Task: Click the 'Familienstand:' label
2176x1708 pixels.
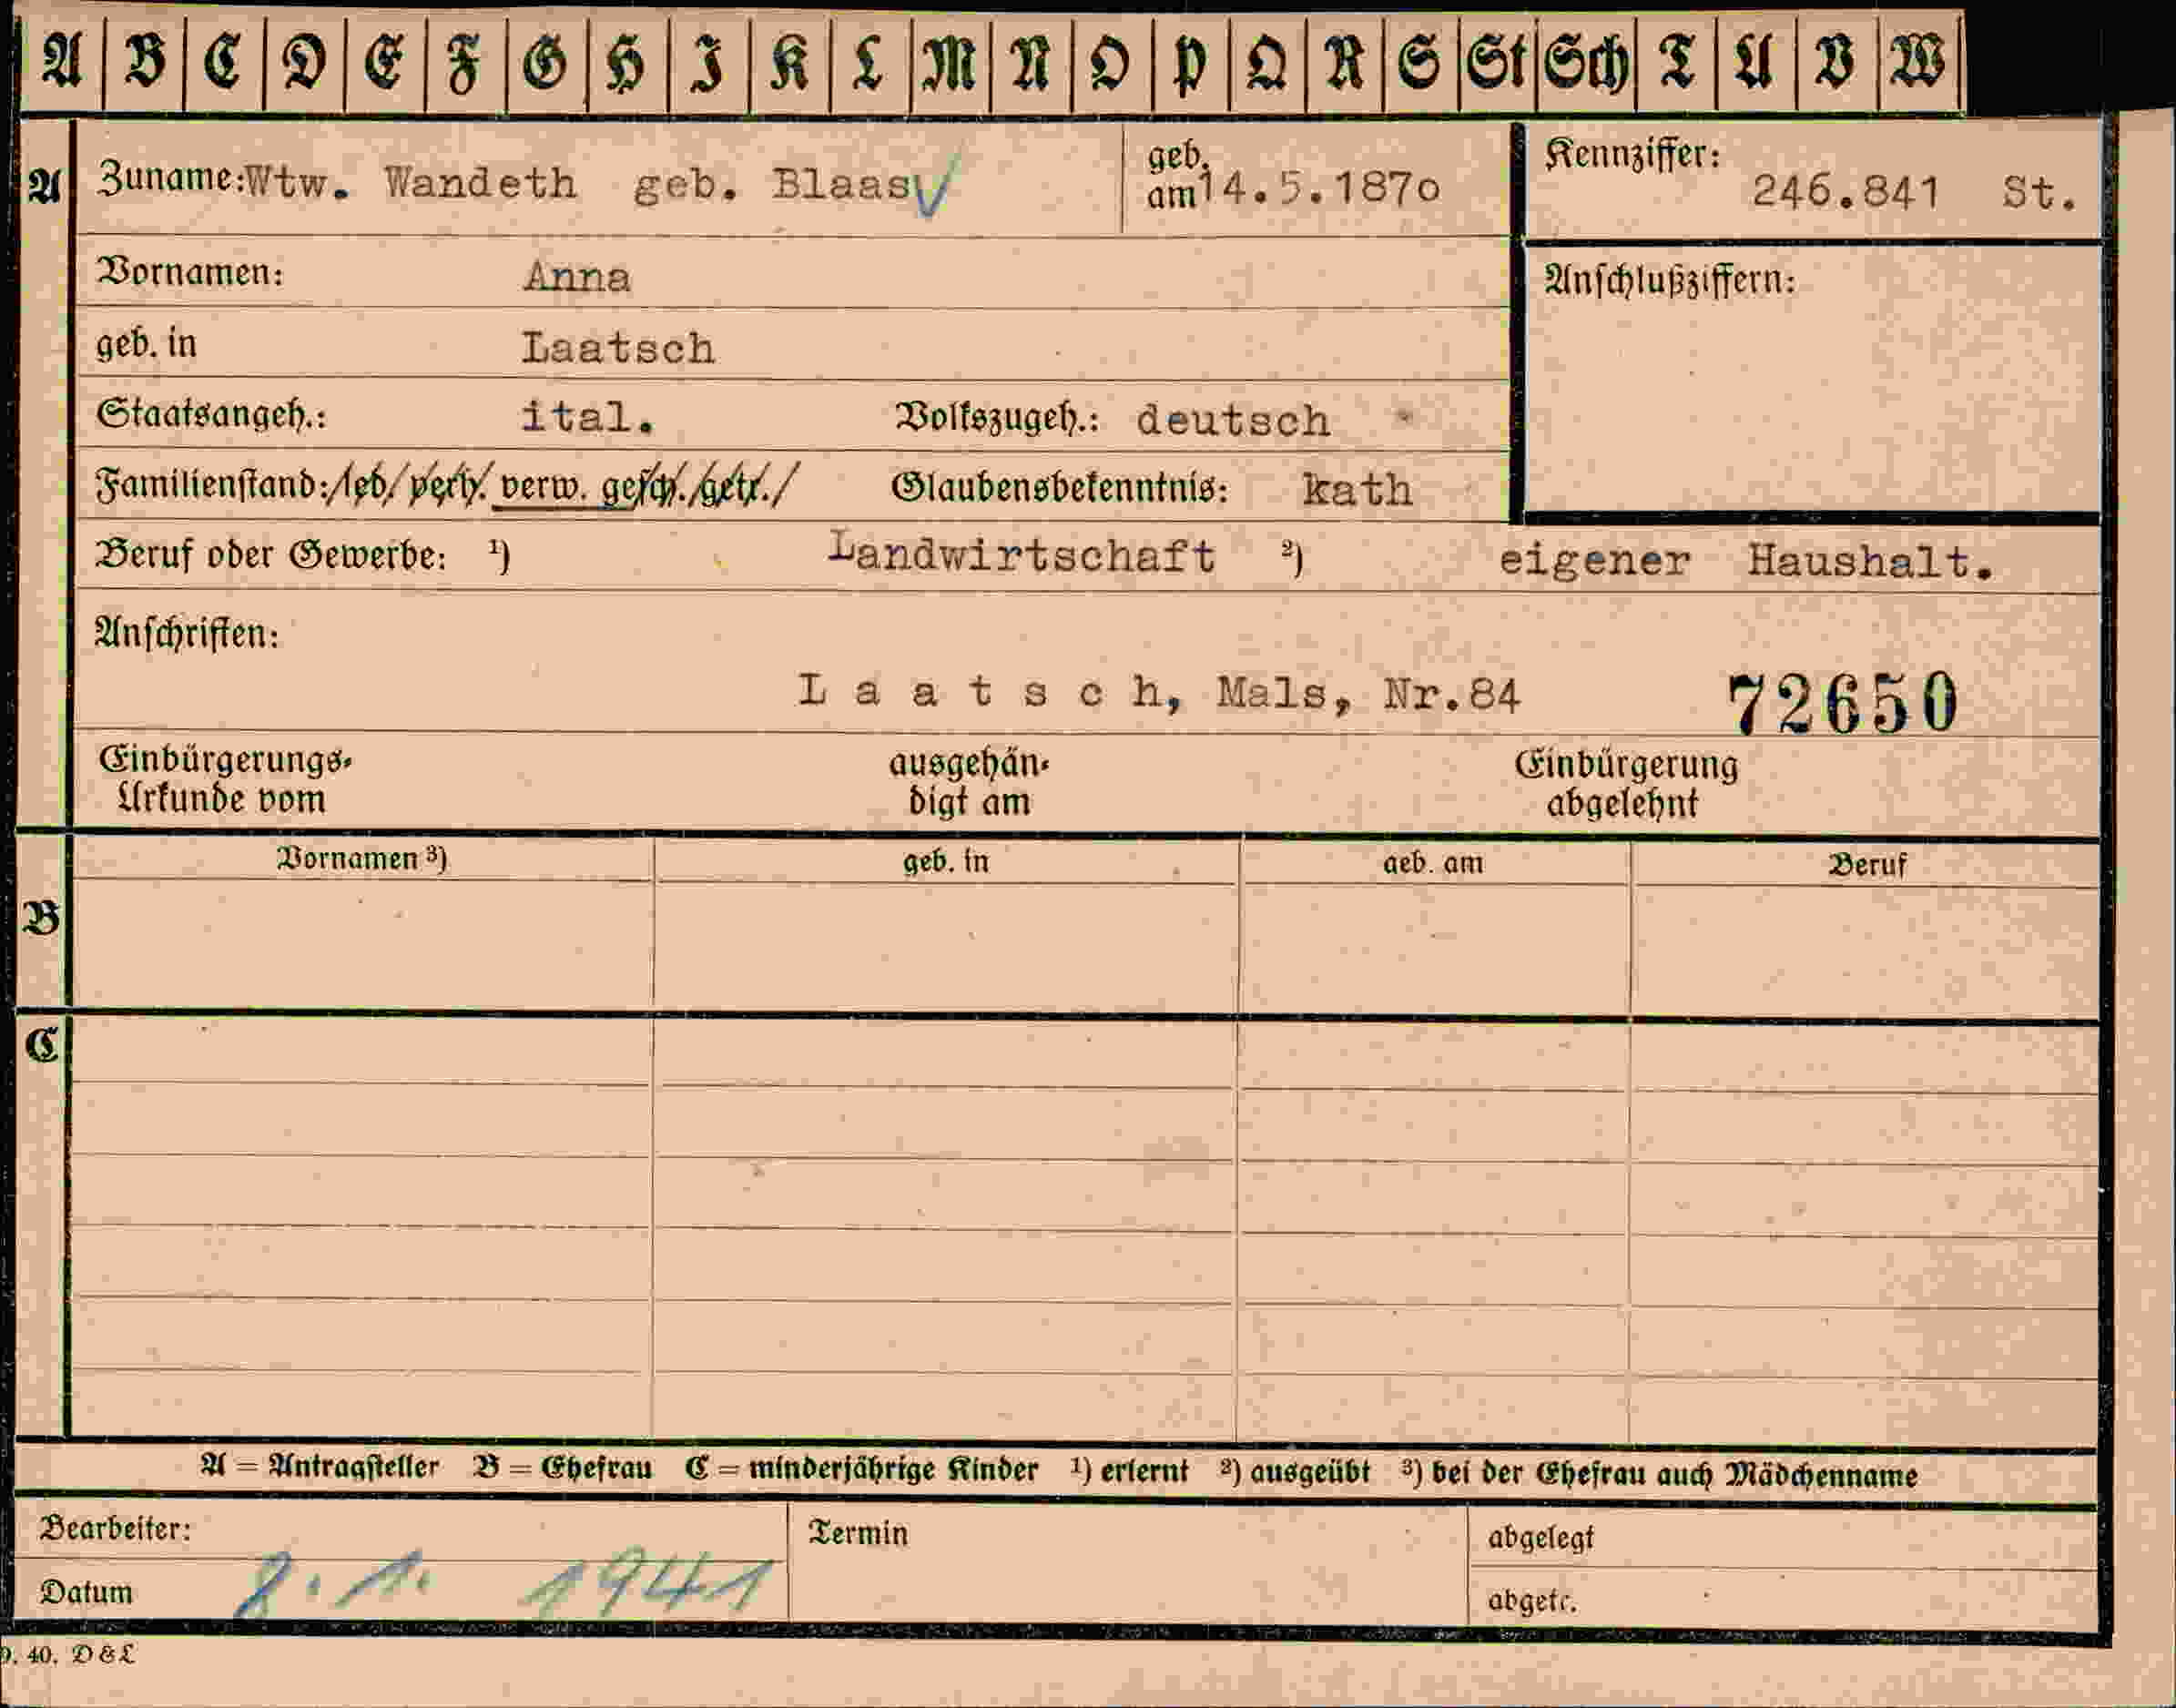Action: tap(211, 485)
